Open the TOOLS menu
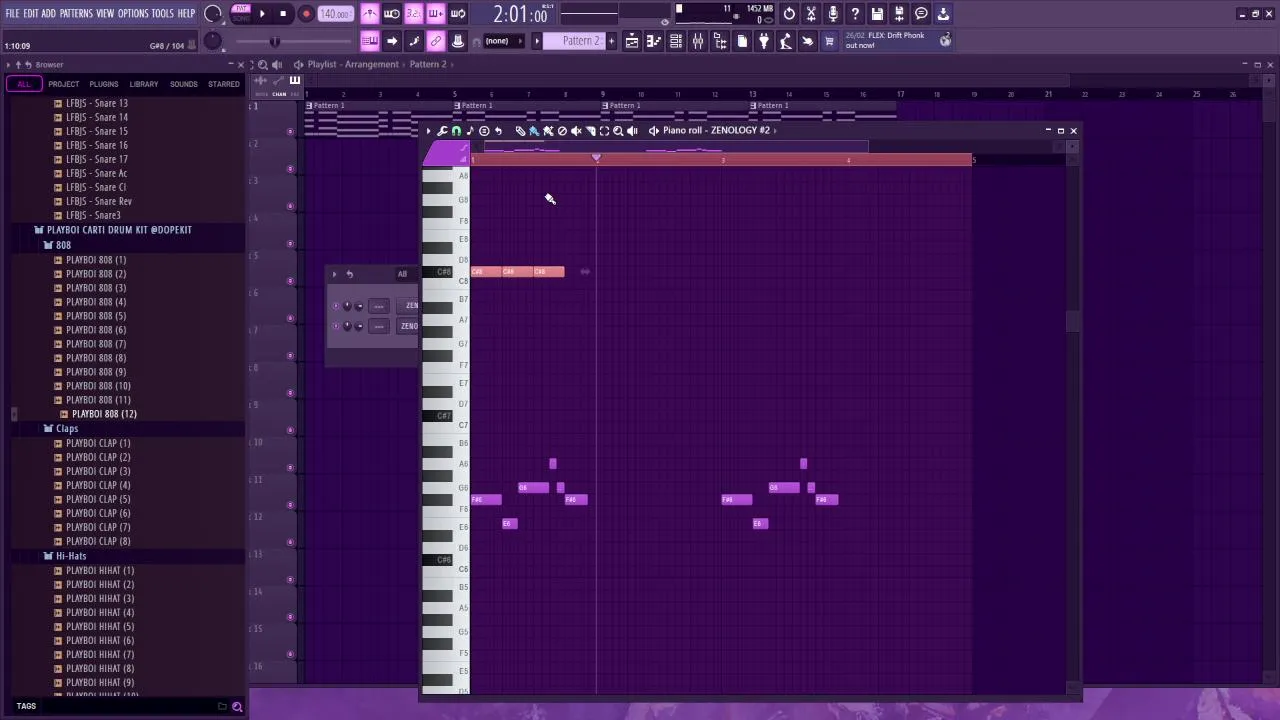1280x720 pixels. (x=163, y=14)
